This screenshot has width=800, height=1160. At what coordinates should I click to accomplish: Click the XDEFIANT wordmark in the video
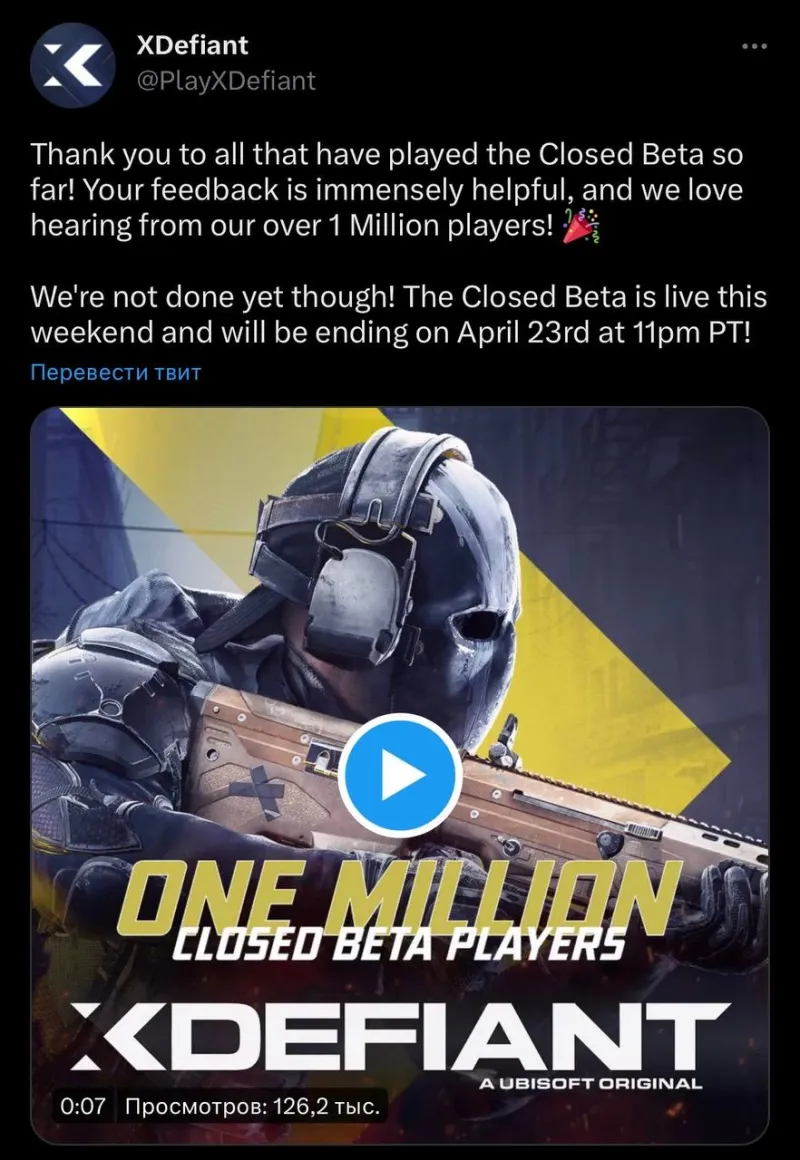(x=400, y=1036)
